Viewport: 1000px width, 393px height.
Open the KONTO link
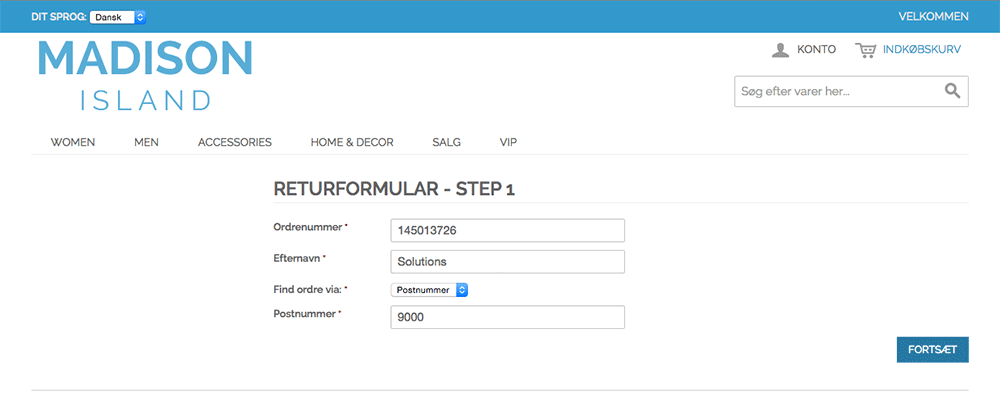(x=816, y=50)
